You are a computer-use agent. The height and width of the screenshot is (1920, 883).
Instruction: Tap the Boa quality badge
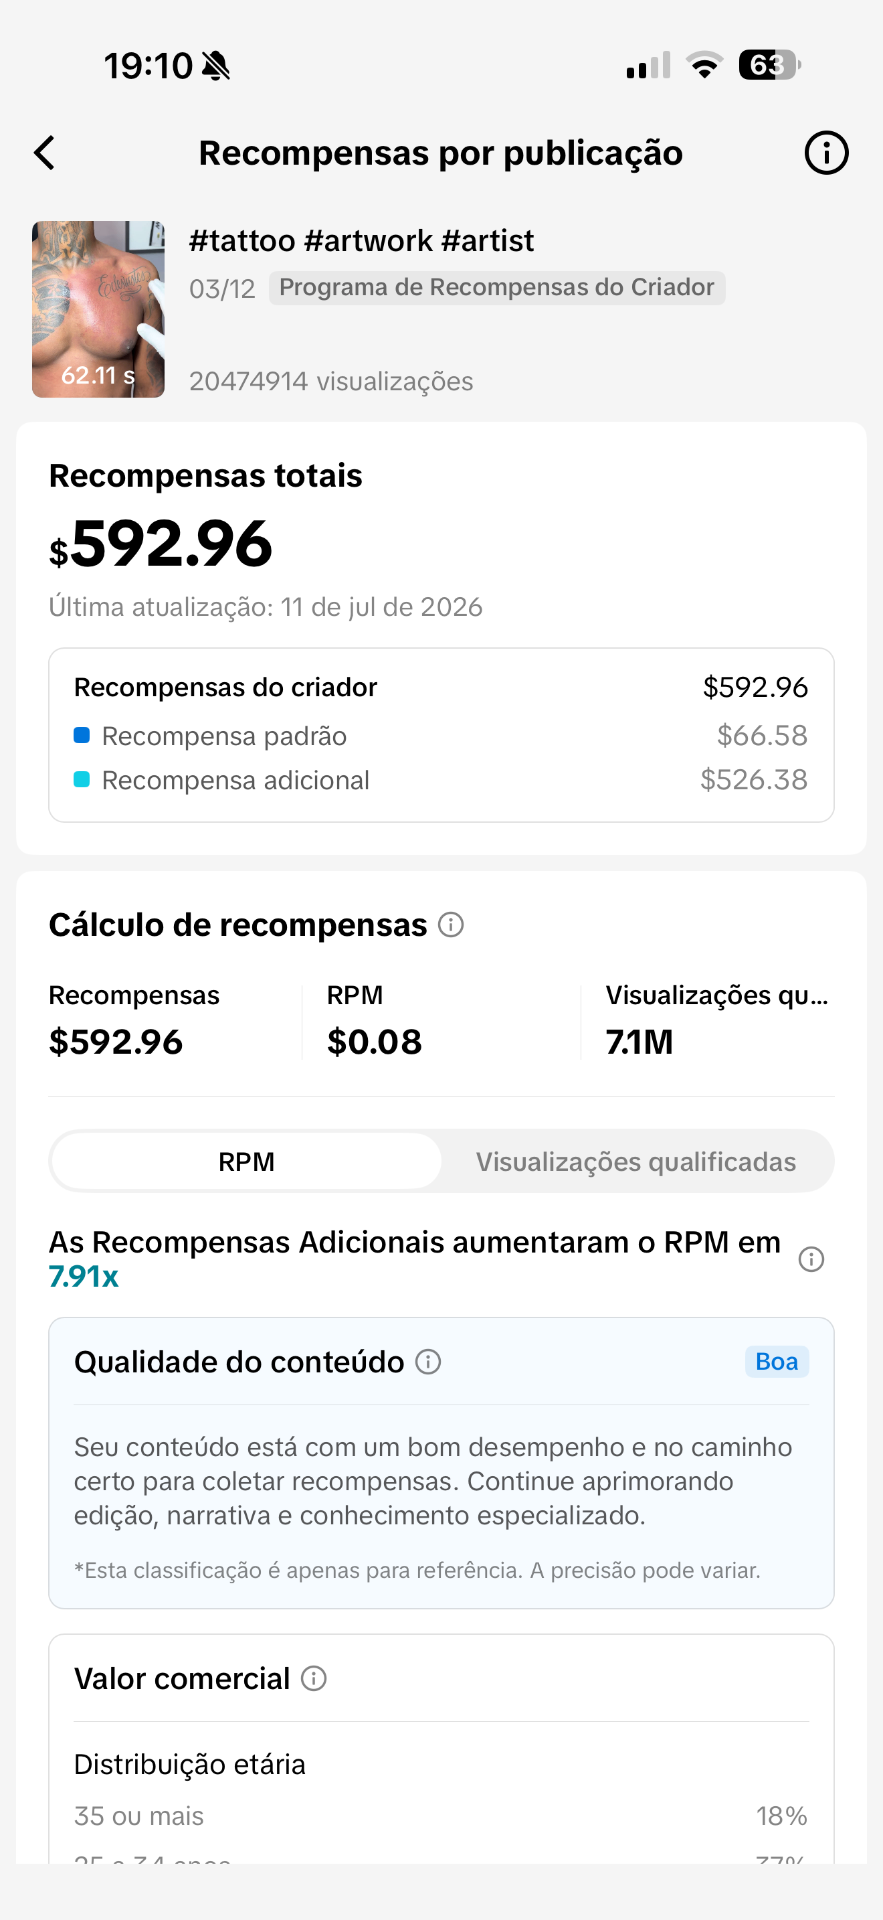pos(777,1362)
